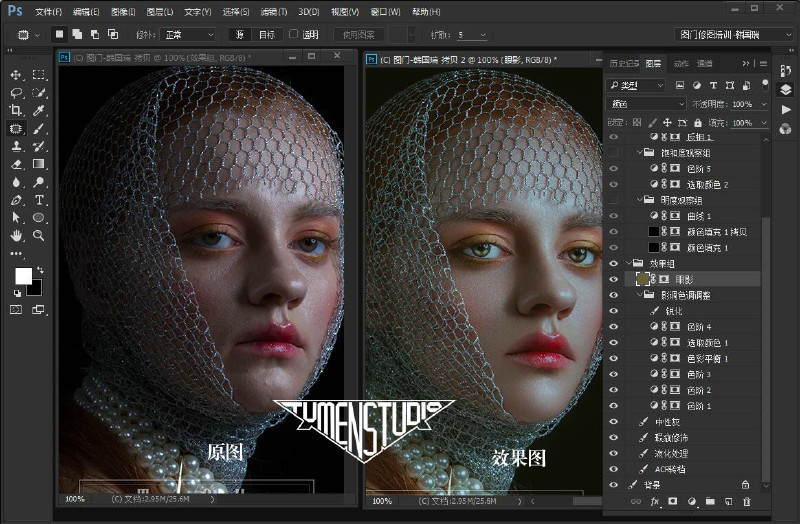Toggle visibility of 中性灰 layer
Viewport: 800px width, 524px height.
tap(614, 421)
